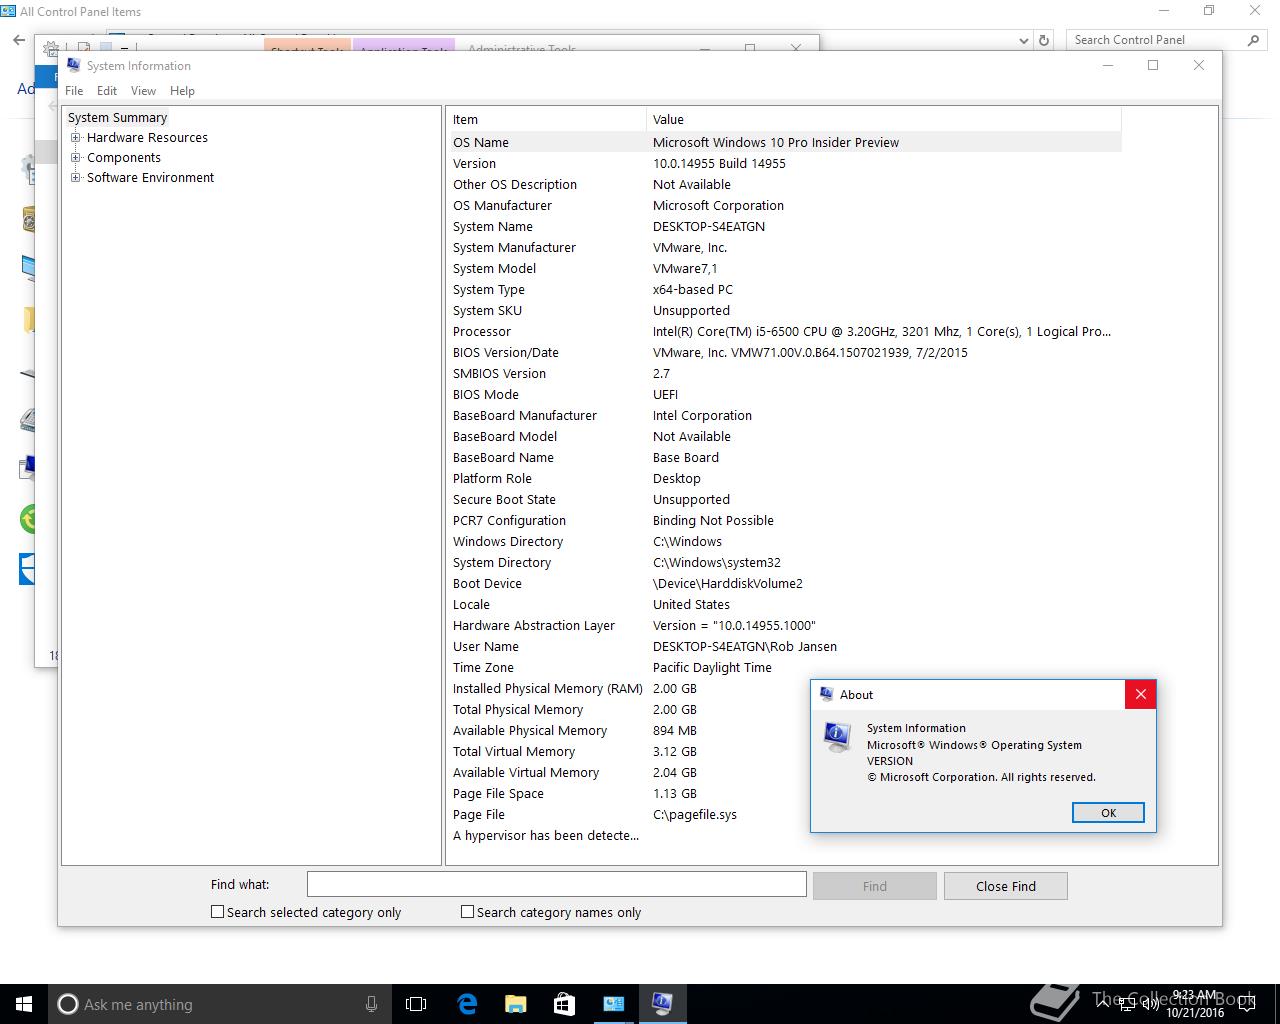Open Task View from the taskbar
The width and height of the screenshot is (1280, 1024).
pos(416,1004)
